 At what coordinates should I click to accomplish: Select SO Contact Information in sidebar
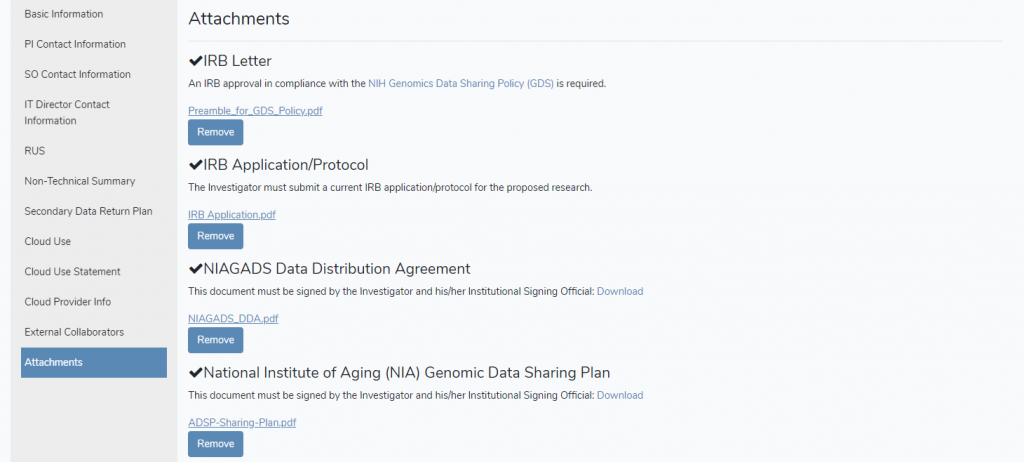pyautogui.click(x=77, y=74)
